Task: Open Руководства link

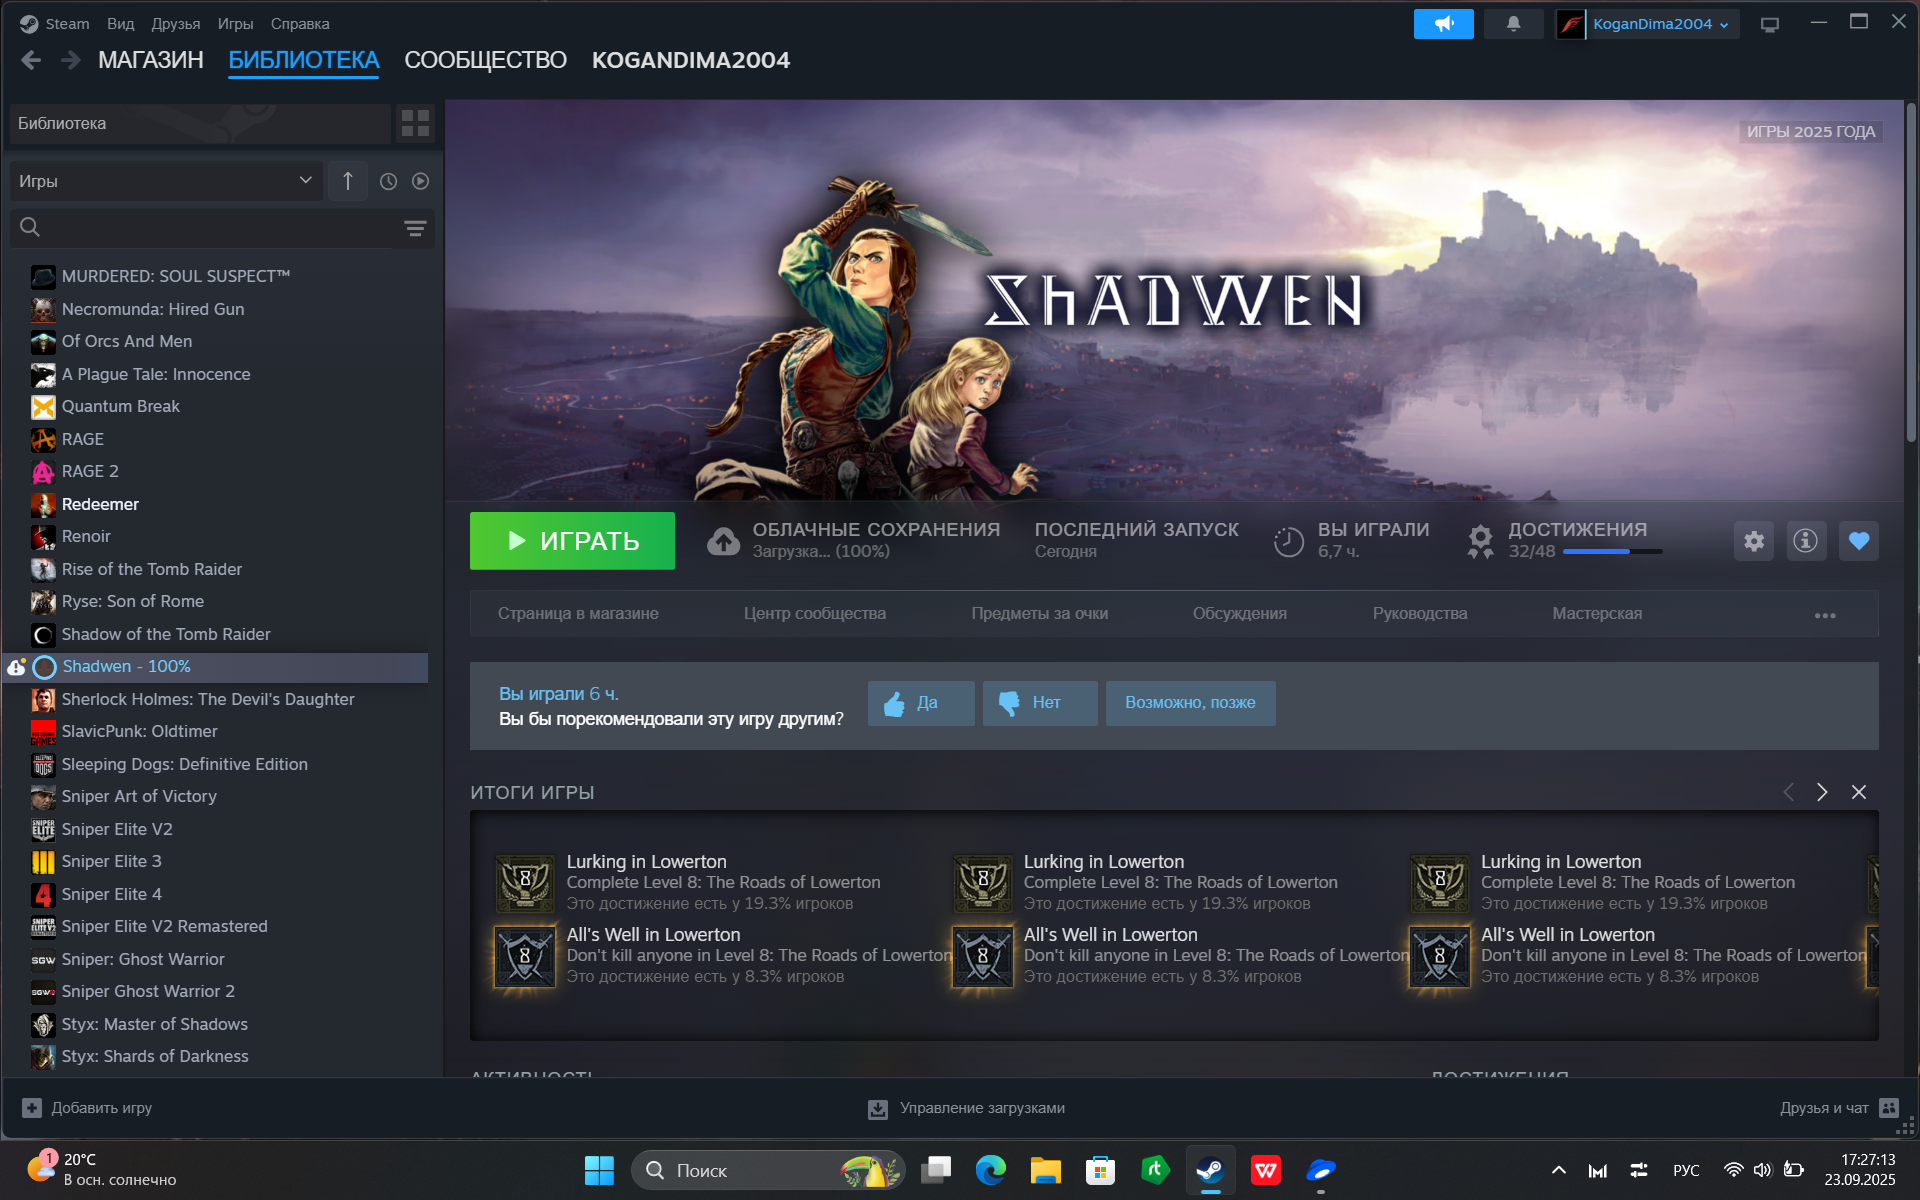Action: coord(1420,614)
